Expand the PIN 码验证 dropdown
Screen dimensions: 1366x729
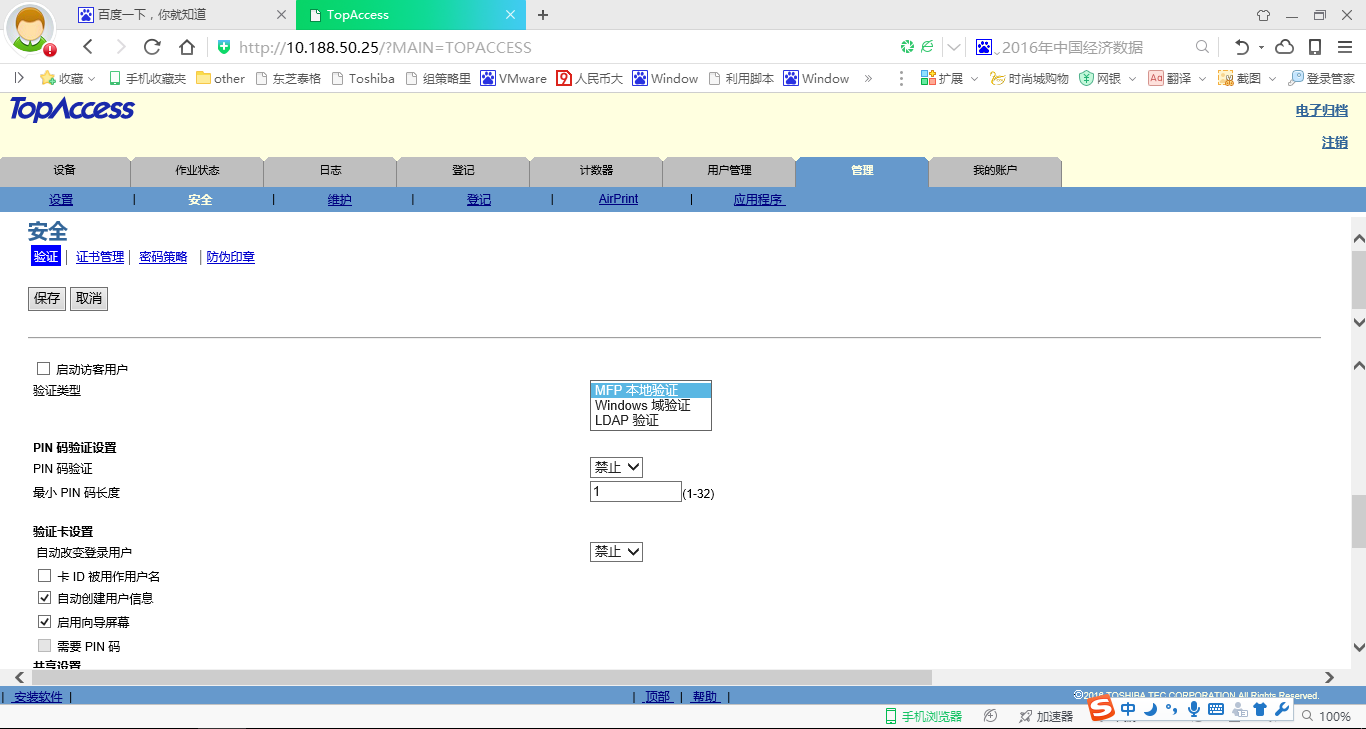tap(616, 467)
